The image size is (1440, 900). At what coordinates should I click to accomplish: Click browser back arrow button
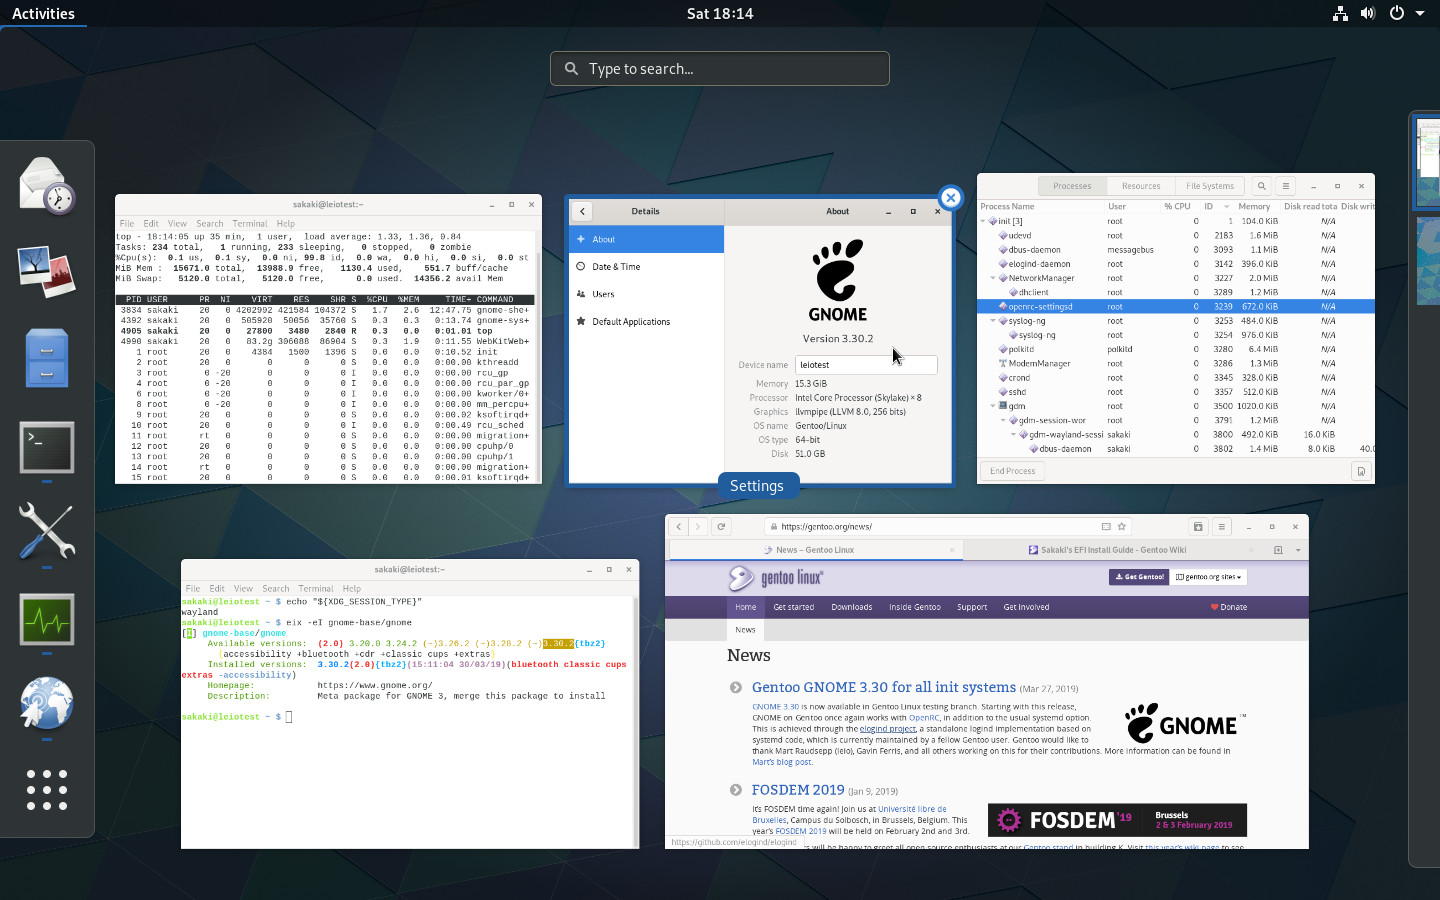[x=679, y=526]
